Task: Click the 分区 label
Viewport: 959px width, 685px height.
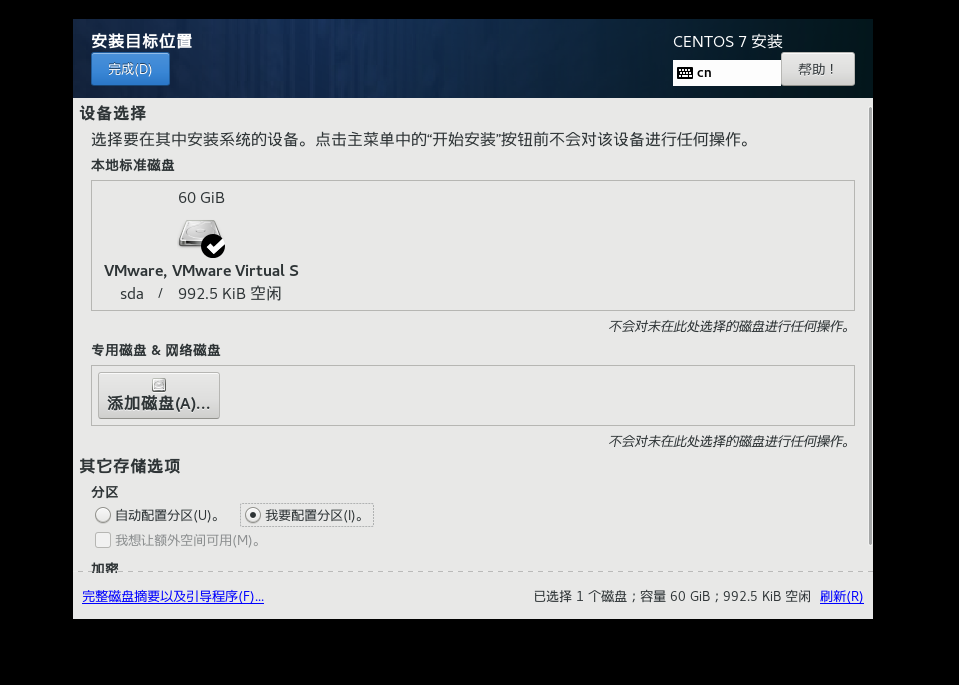Action: tap(105, 492)
